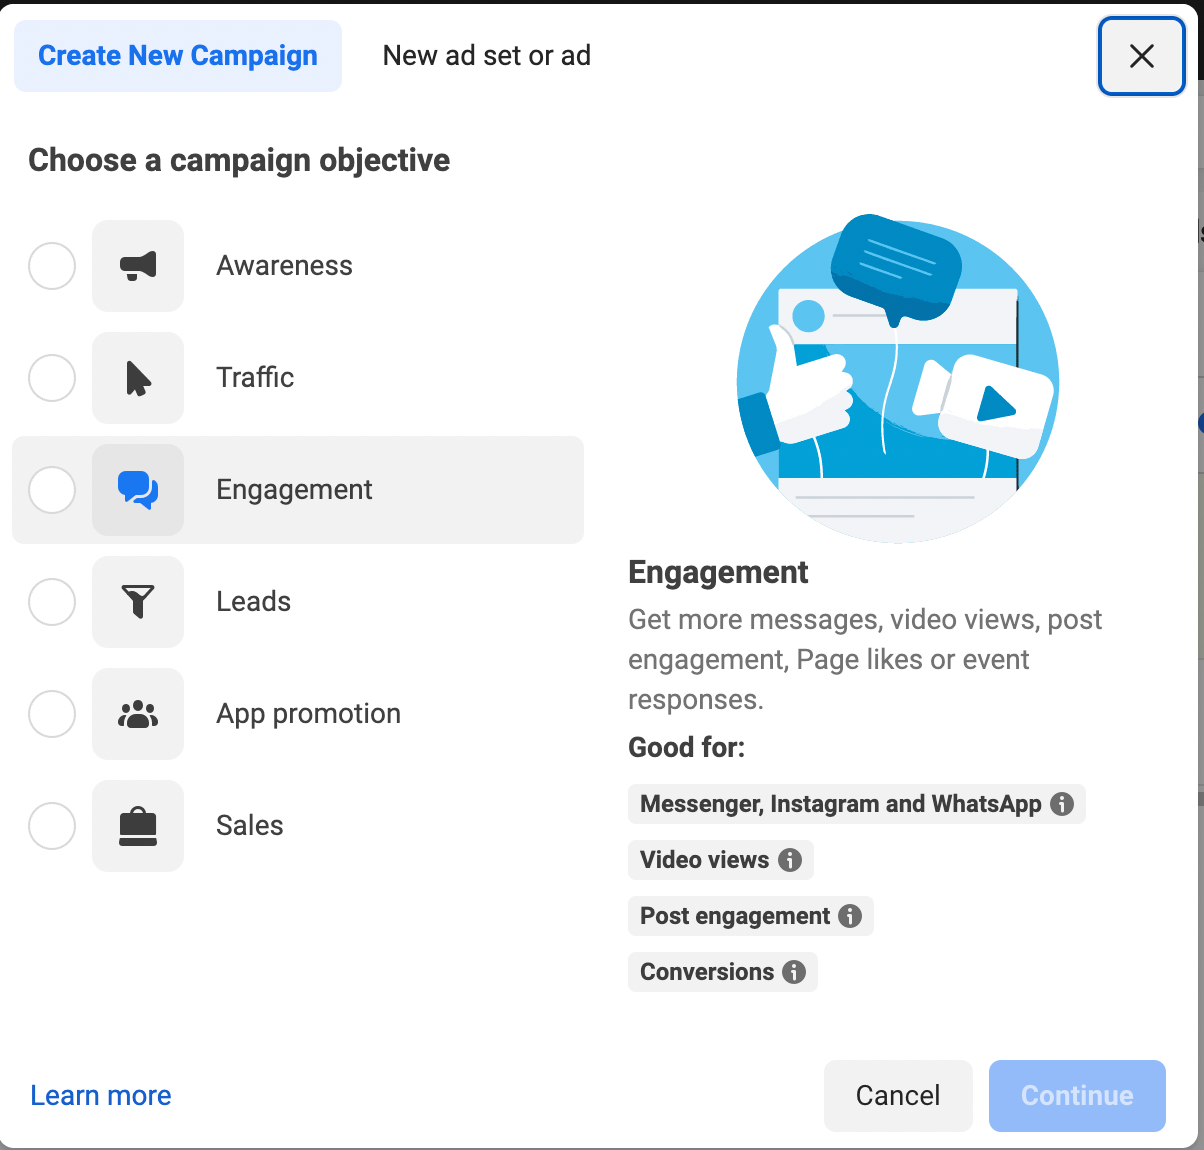Click the App promotion people icon

(138, 714)
